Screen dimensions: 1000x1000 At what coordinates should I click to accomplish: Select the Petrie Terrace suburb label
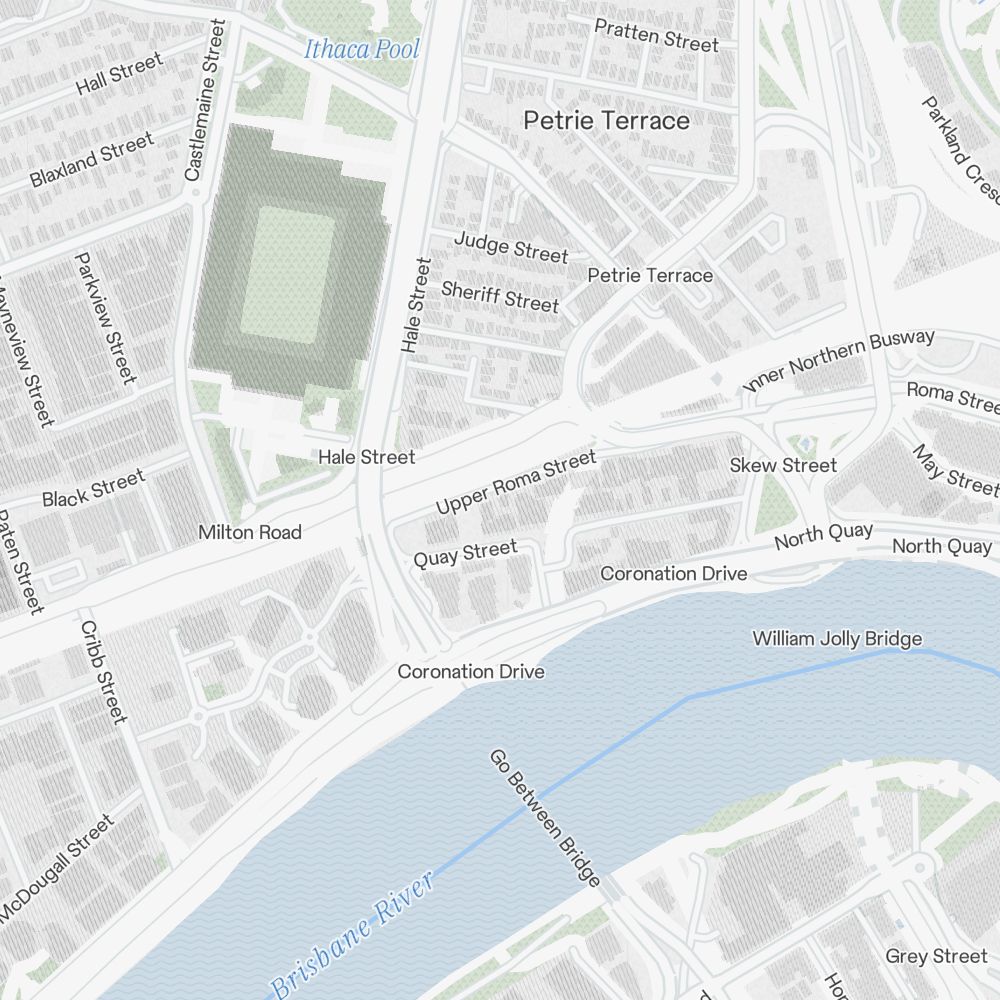tap(607, 121)
